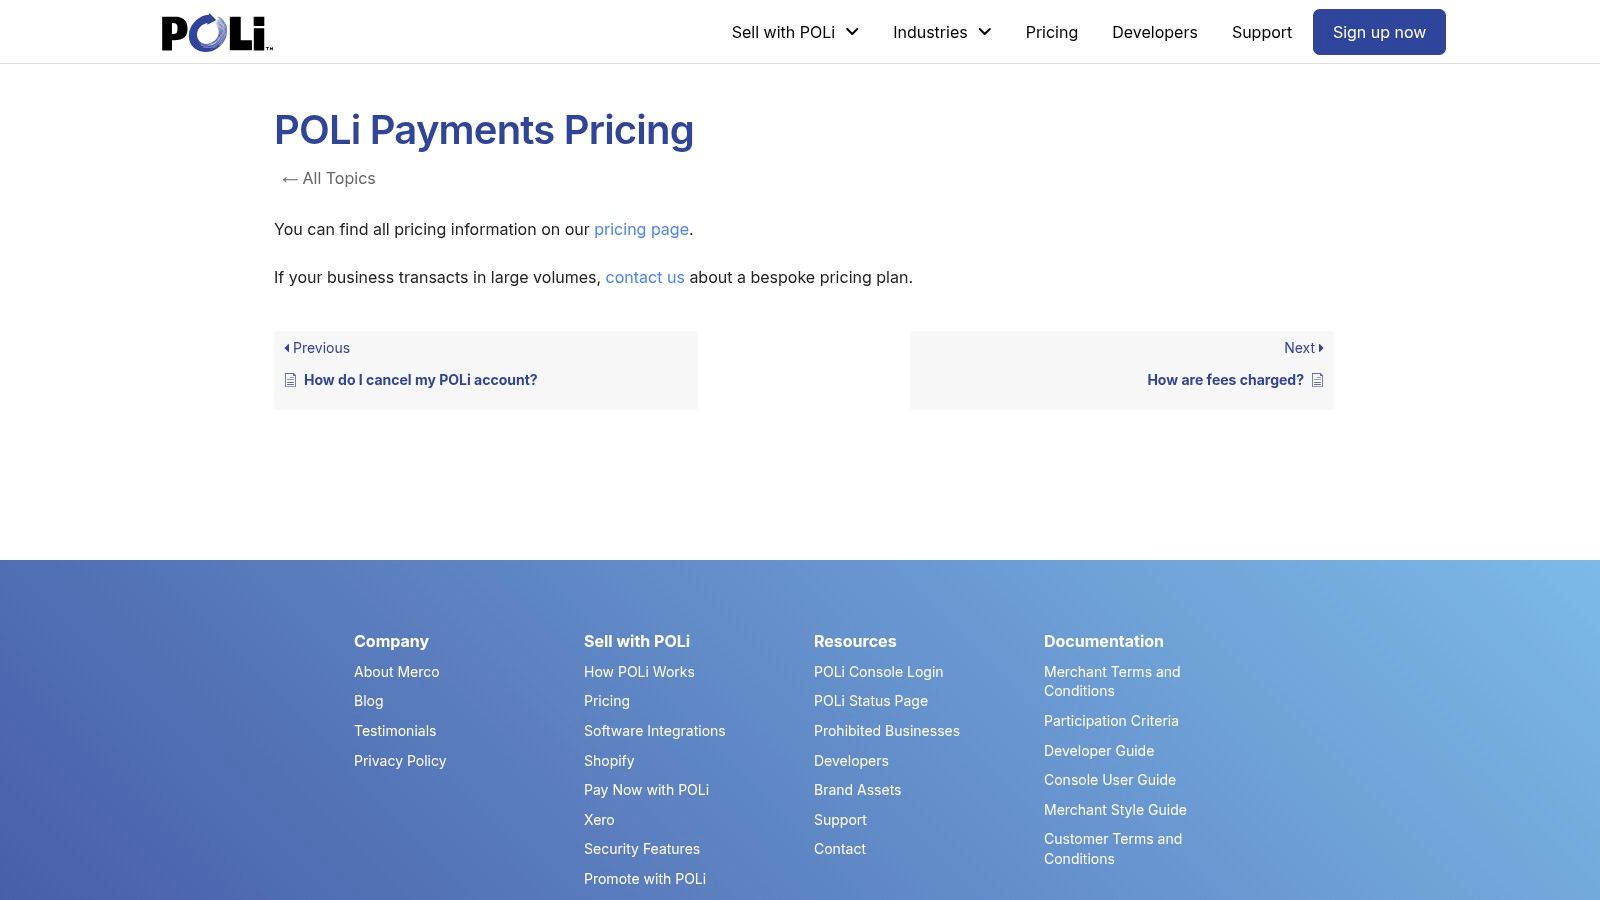
Task: Open Pricing in the top navigation
Action: point(1052,32)
